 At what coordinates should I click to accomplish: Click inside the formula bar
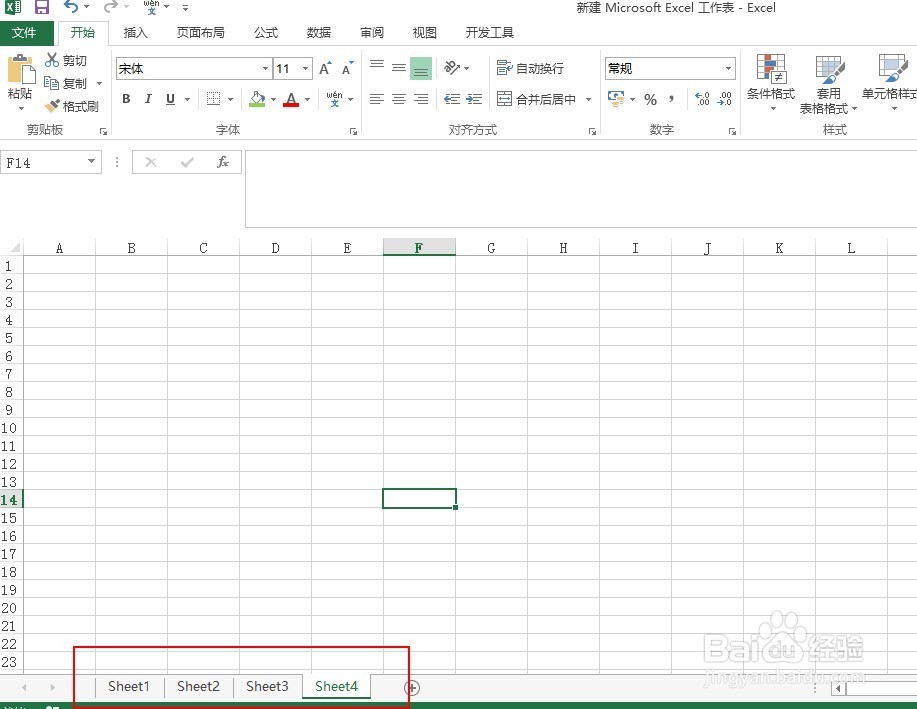[581, 188]
